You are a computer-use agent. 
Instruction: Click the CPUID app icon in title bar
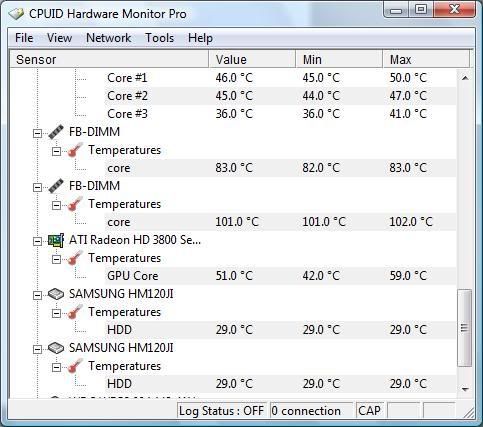(x=16, y=14)
